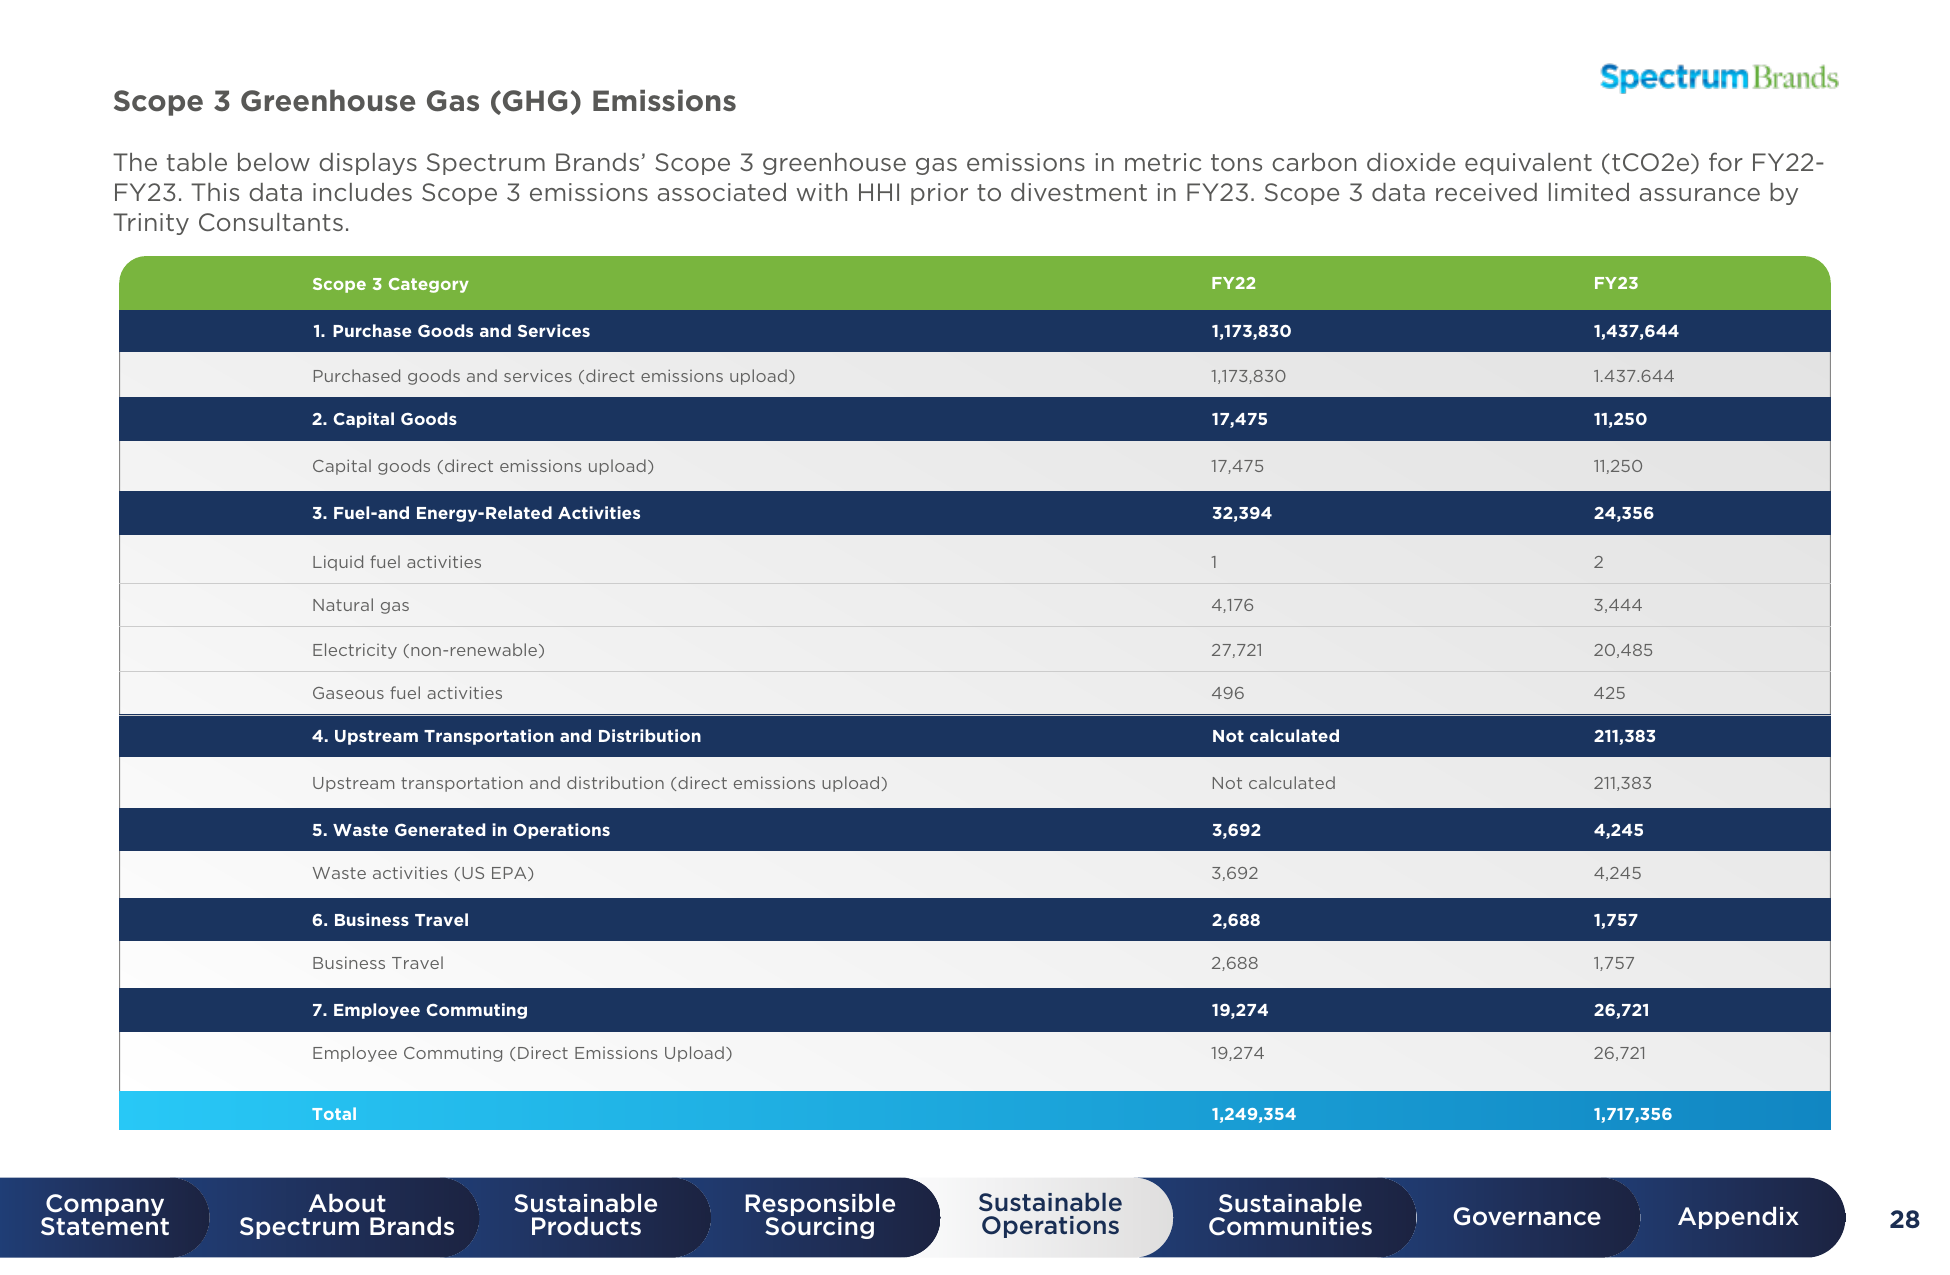Viewport: 1950px width, 1275px height.
Task: Click the 'Natural gas' row label
Action: click(x=360, y=605)
